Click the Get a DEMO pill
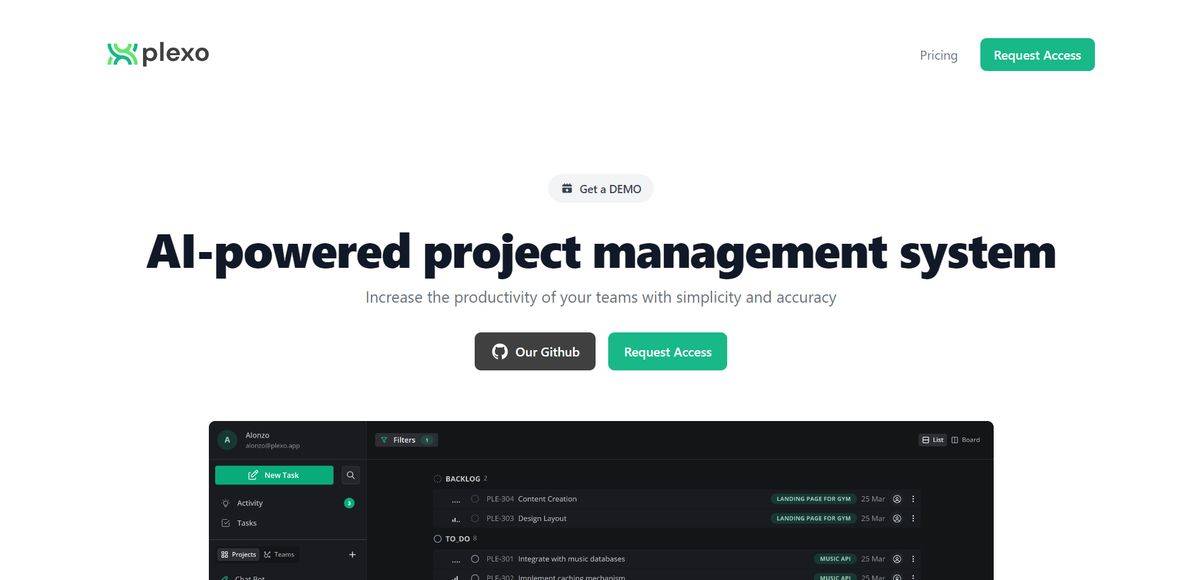 click(x=601, y=189)
